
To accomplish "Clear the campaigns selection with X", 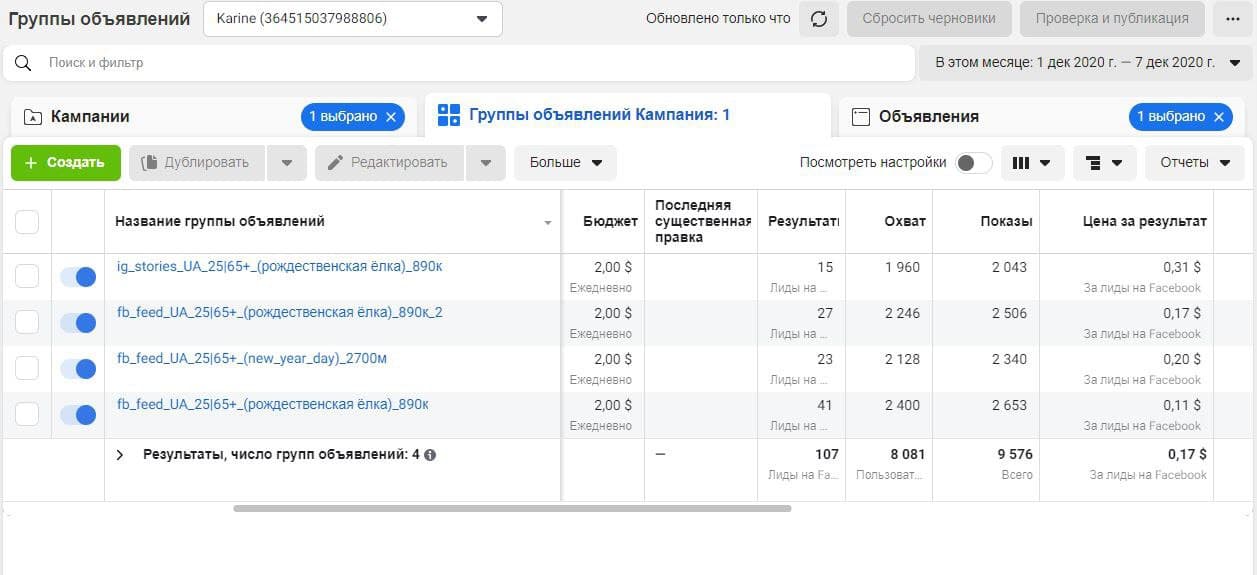I will point(391,117).
